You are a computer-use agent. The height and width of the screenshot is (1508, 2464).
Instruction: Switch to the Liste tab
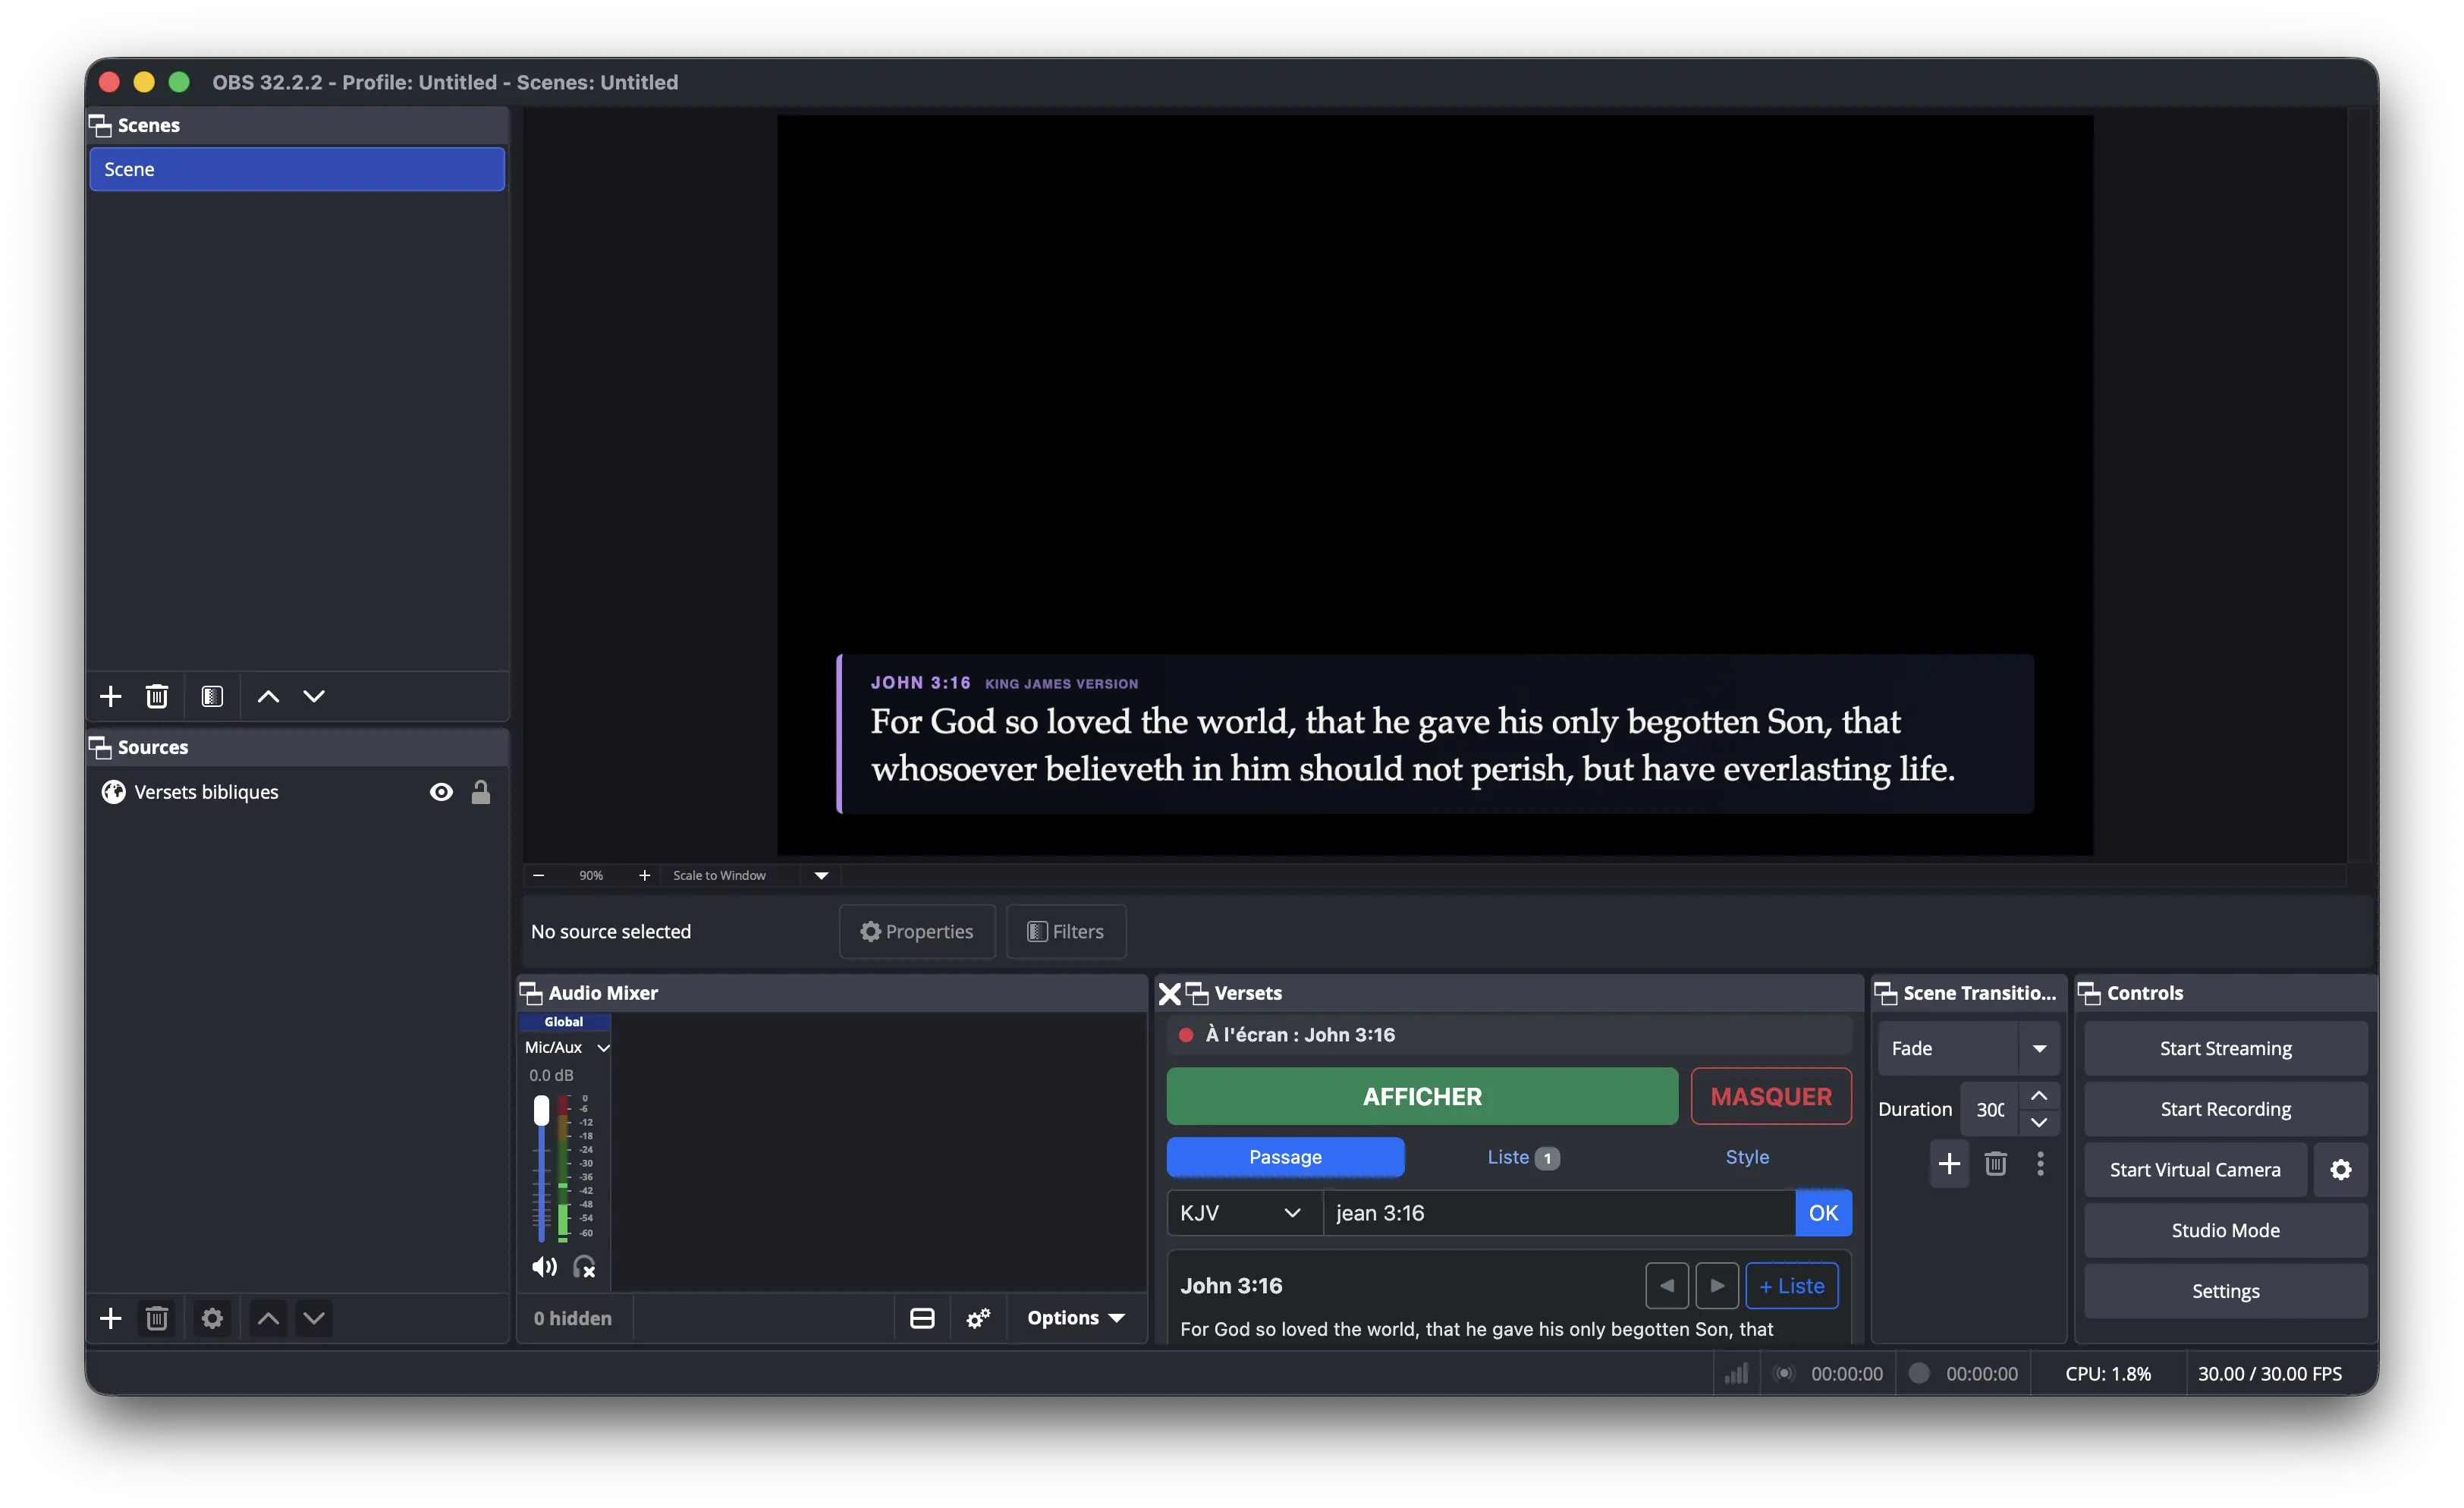[x=1522, y=1157]
